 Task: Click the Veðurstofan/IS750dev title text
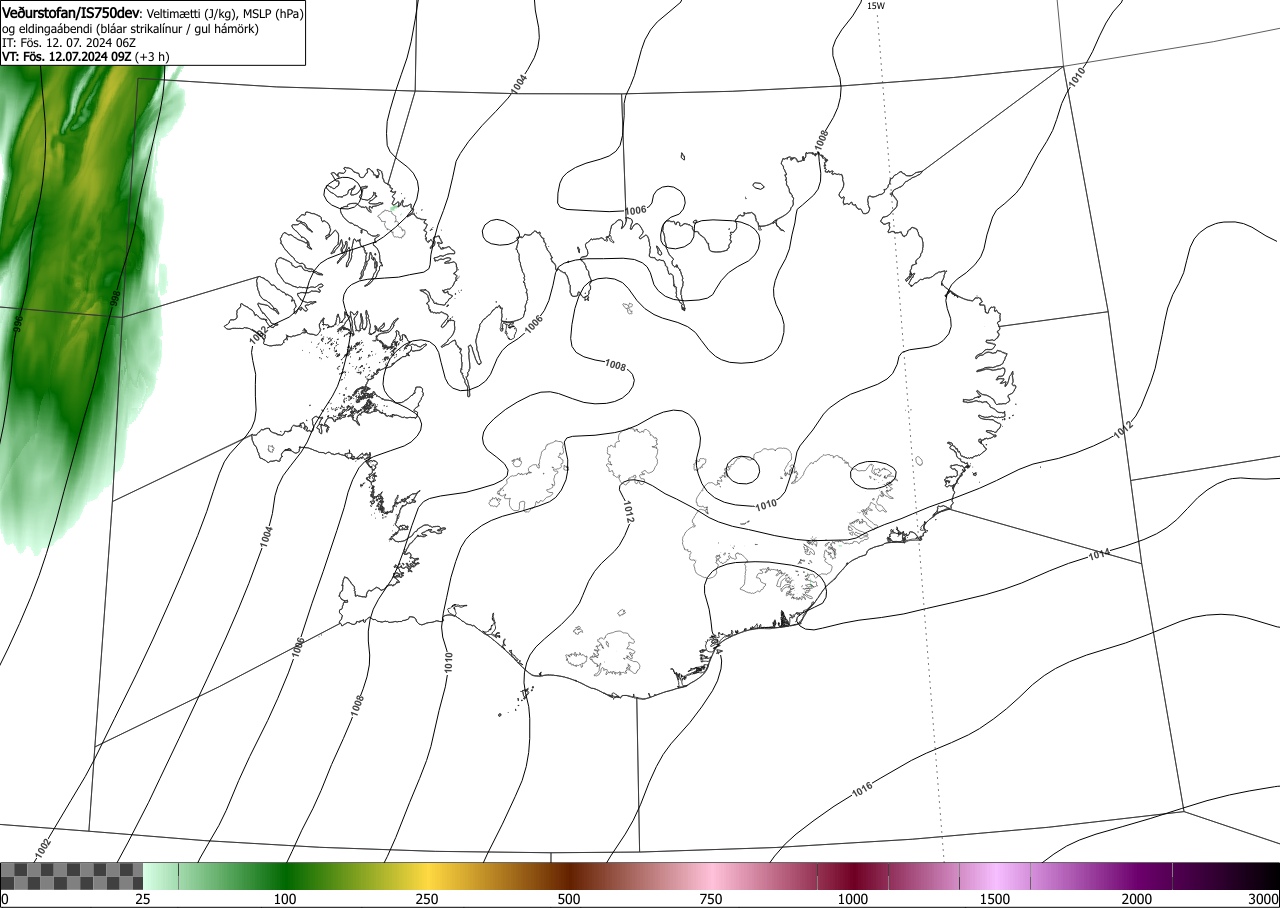pos(71,13)
